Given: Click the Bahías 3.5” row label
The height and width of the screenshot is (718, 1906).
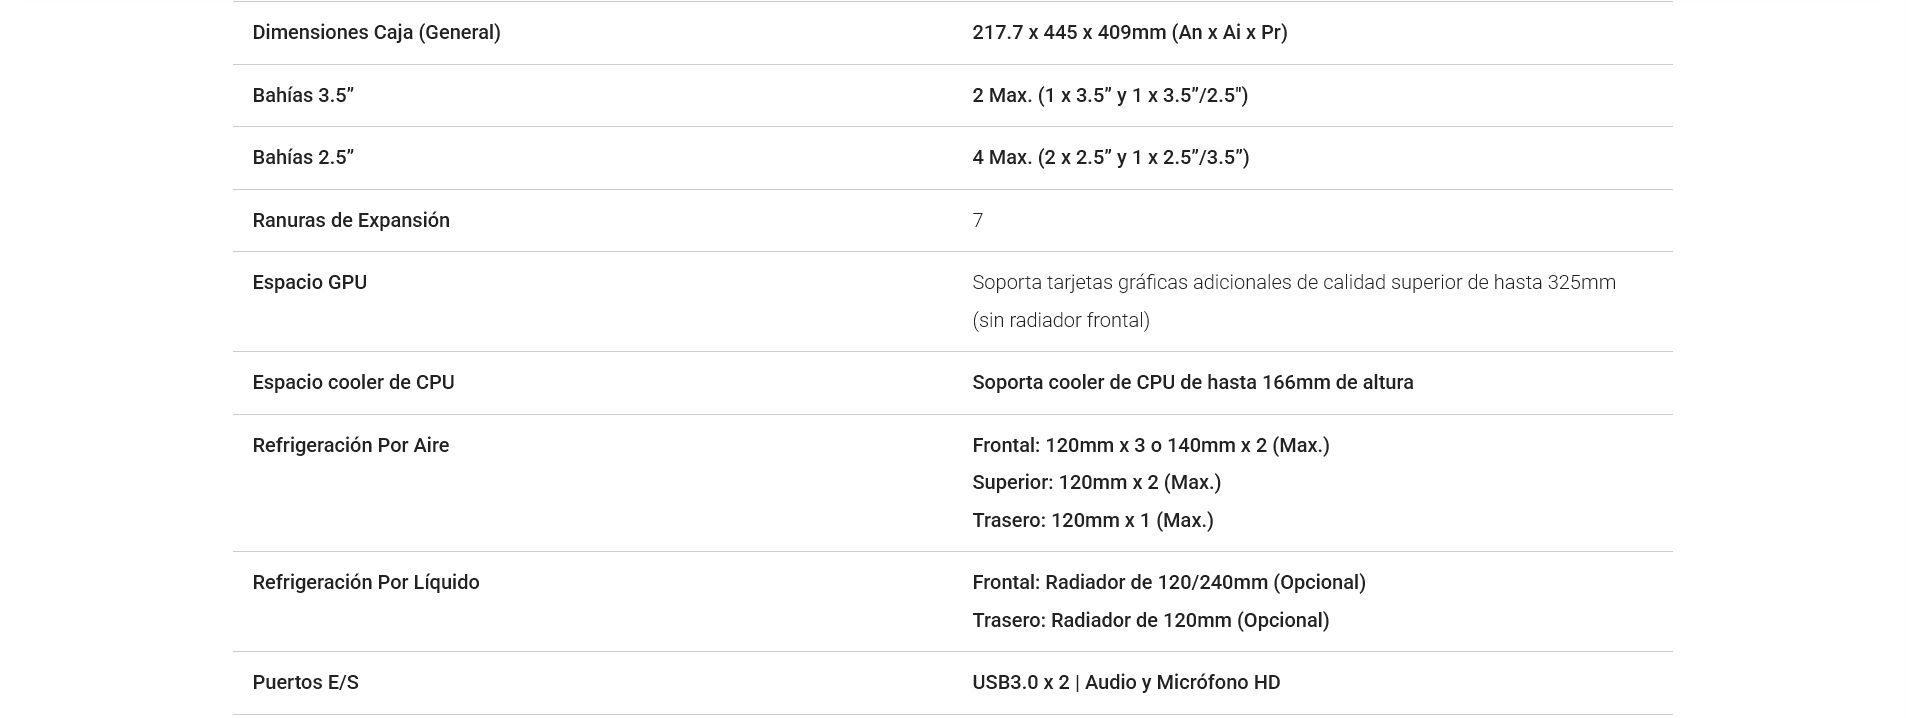Looking at the screenshot, I should click(x=303, y=95).
